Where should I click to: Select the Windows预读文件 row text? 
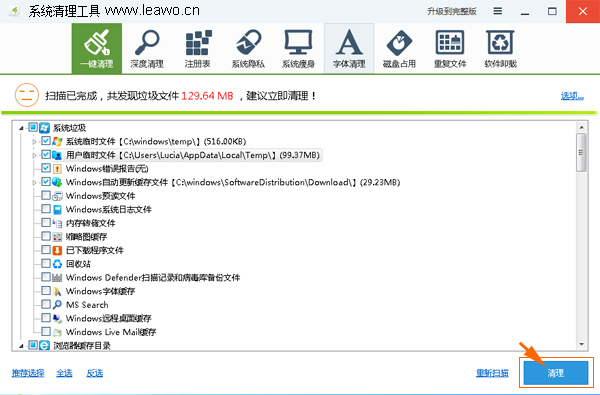[x=100, y=196]
